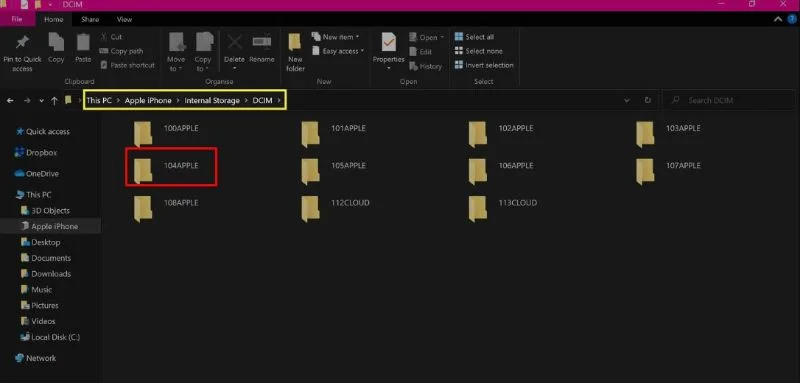Select This PC in the sidebar
This screenshot has height=383, width=800.
pyautogui.click(x=34, y=195)
